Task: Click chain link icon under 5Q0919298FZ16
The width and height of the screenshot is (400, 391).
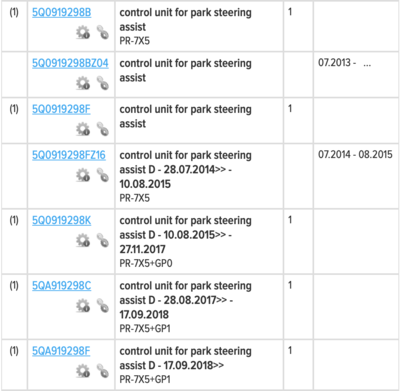Action: (103, 175)
